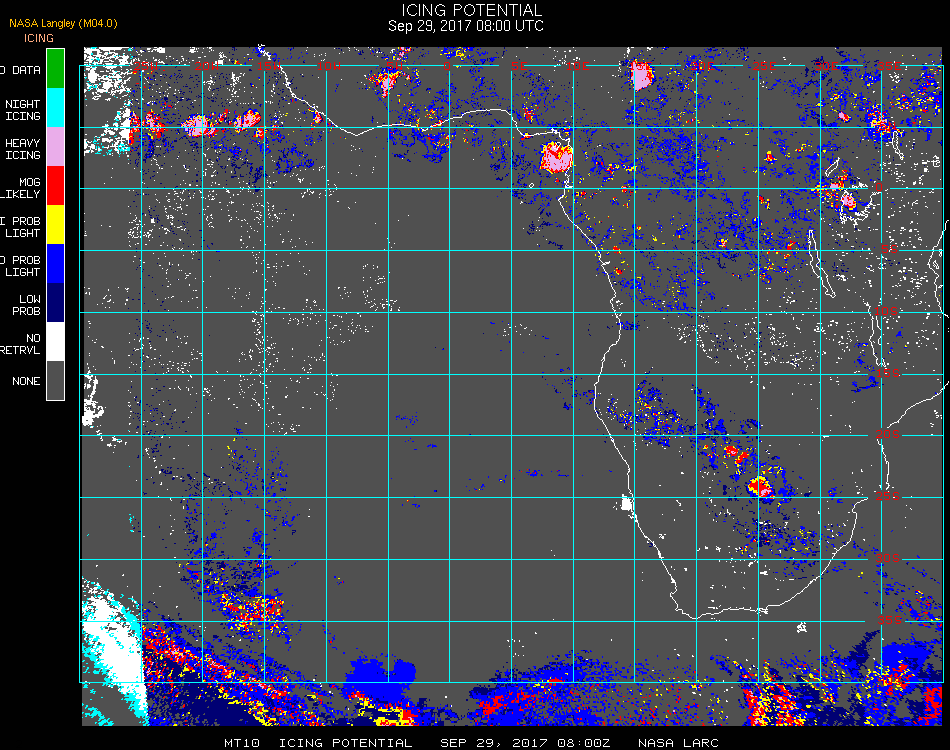Click the 15S latitude label

(x=888, y=373)
